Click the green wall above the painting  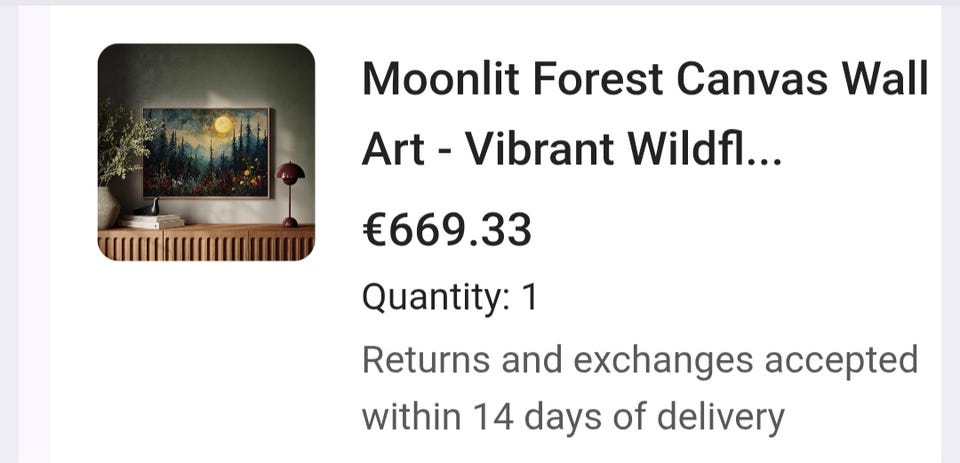coord(206,75)
